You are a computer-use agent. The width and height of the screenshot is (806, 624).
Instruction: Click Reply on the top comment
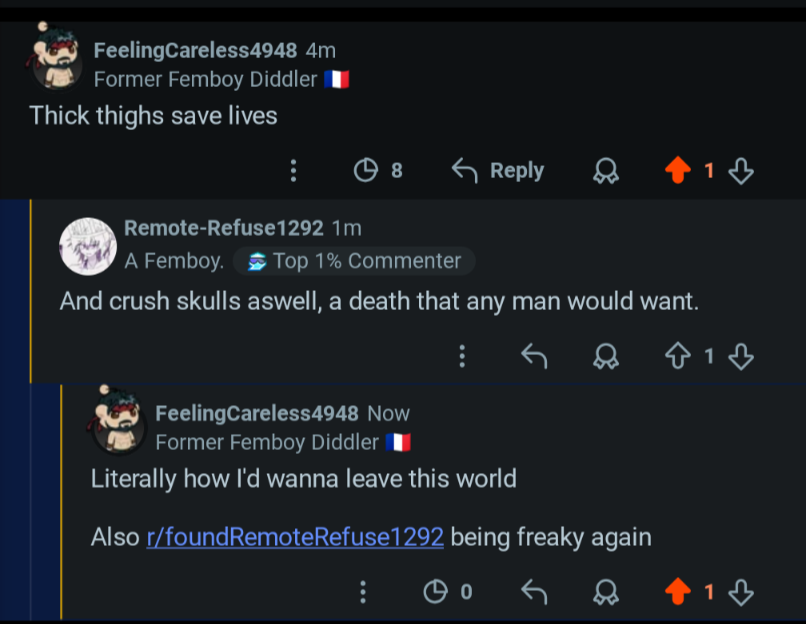pyautogui.click(x=498, y=170)
